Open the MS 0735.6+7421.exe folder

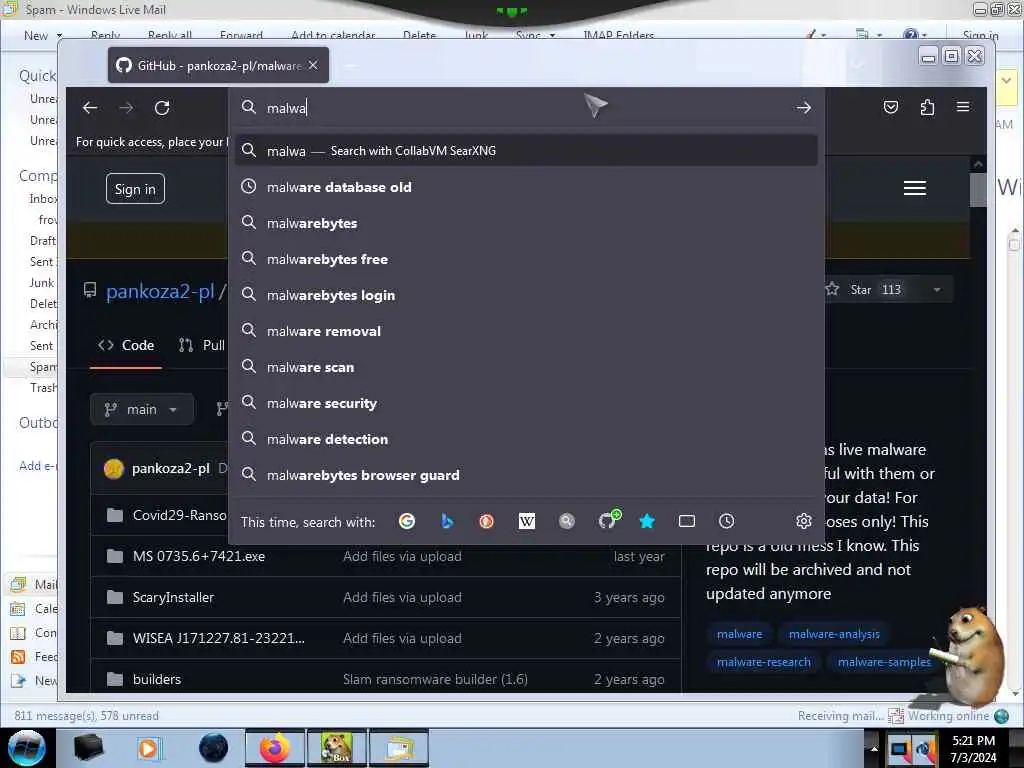(x=199, y=556)
